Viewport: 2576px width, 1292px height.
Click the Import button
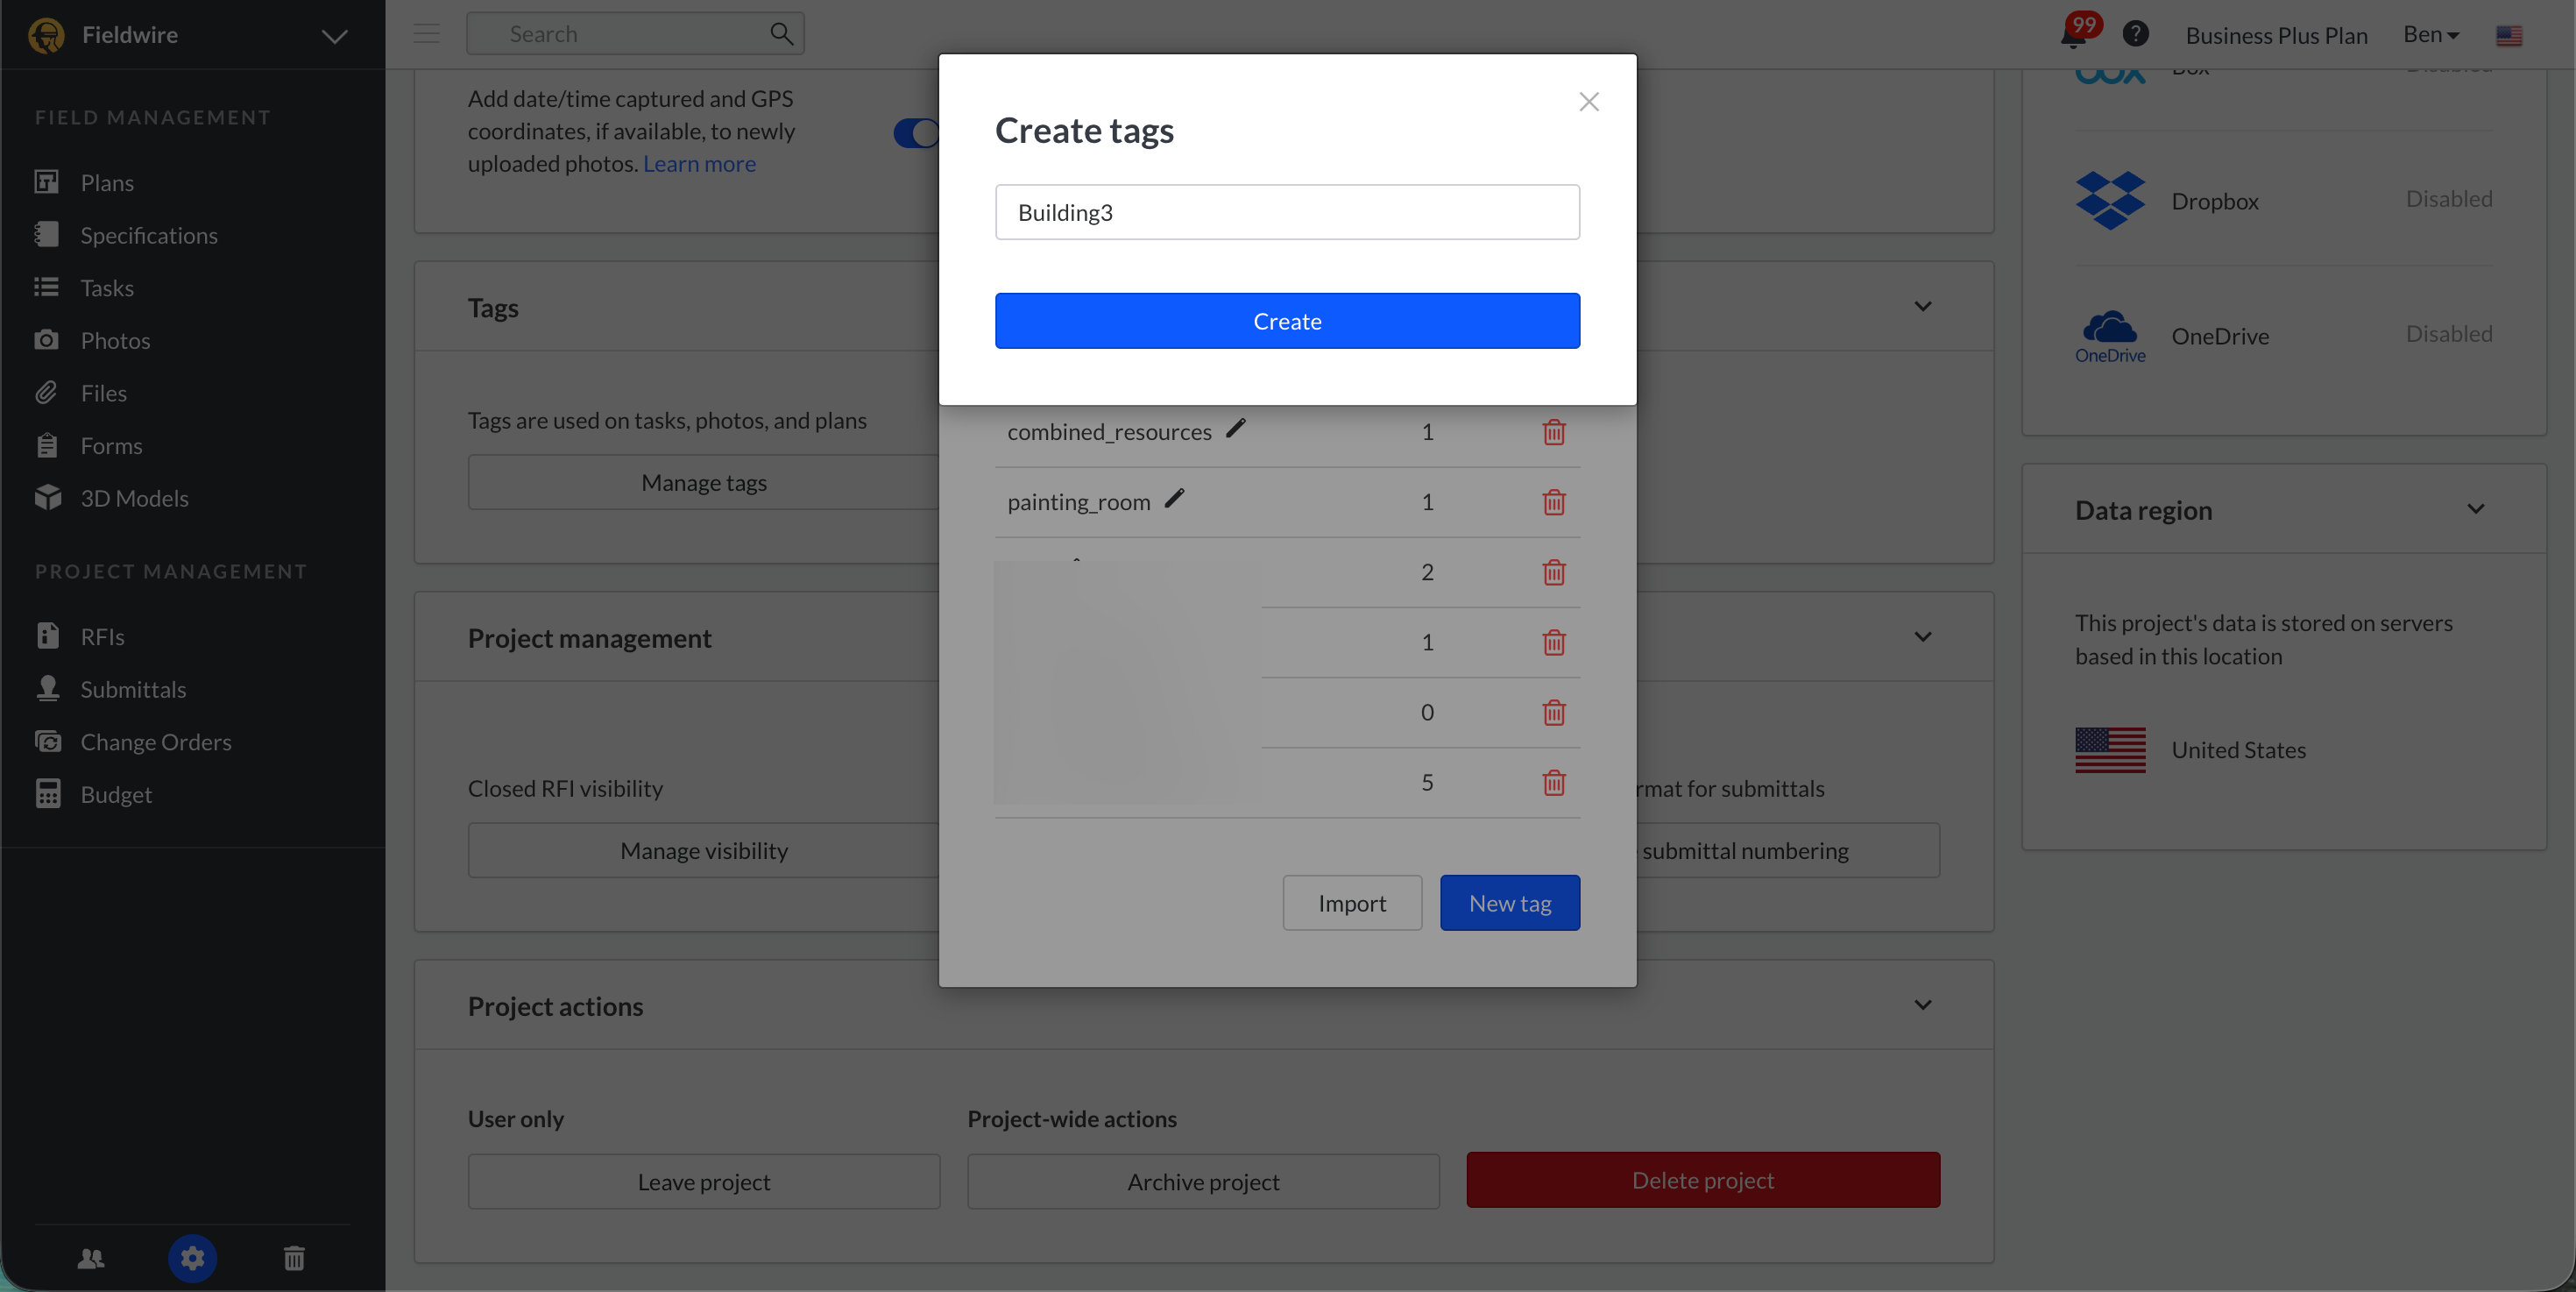1352,903
